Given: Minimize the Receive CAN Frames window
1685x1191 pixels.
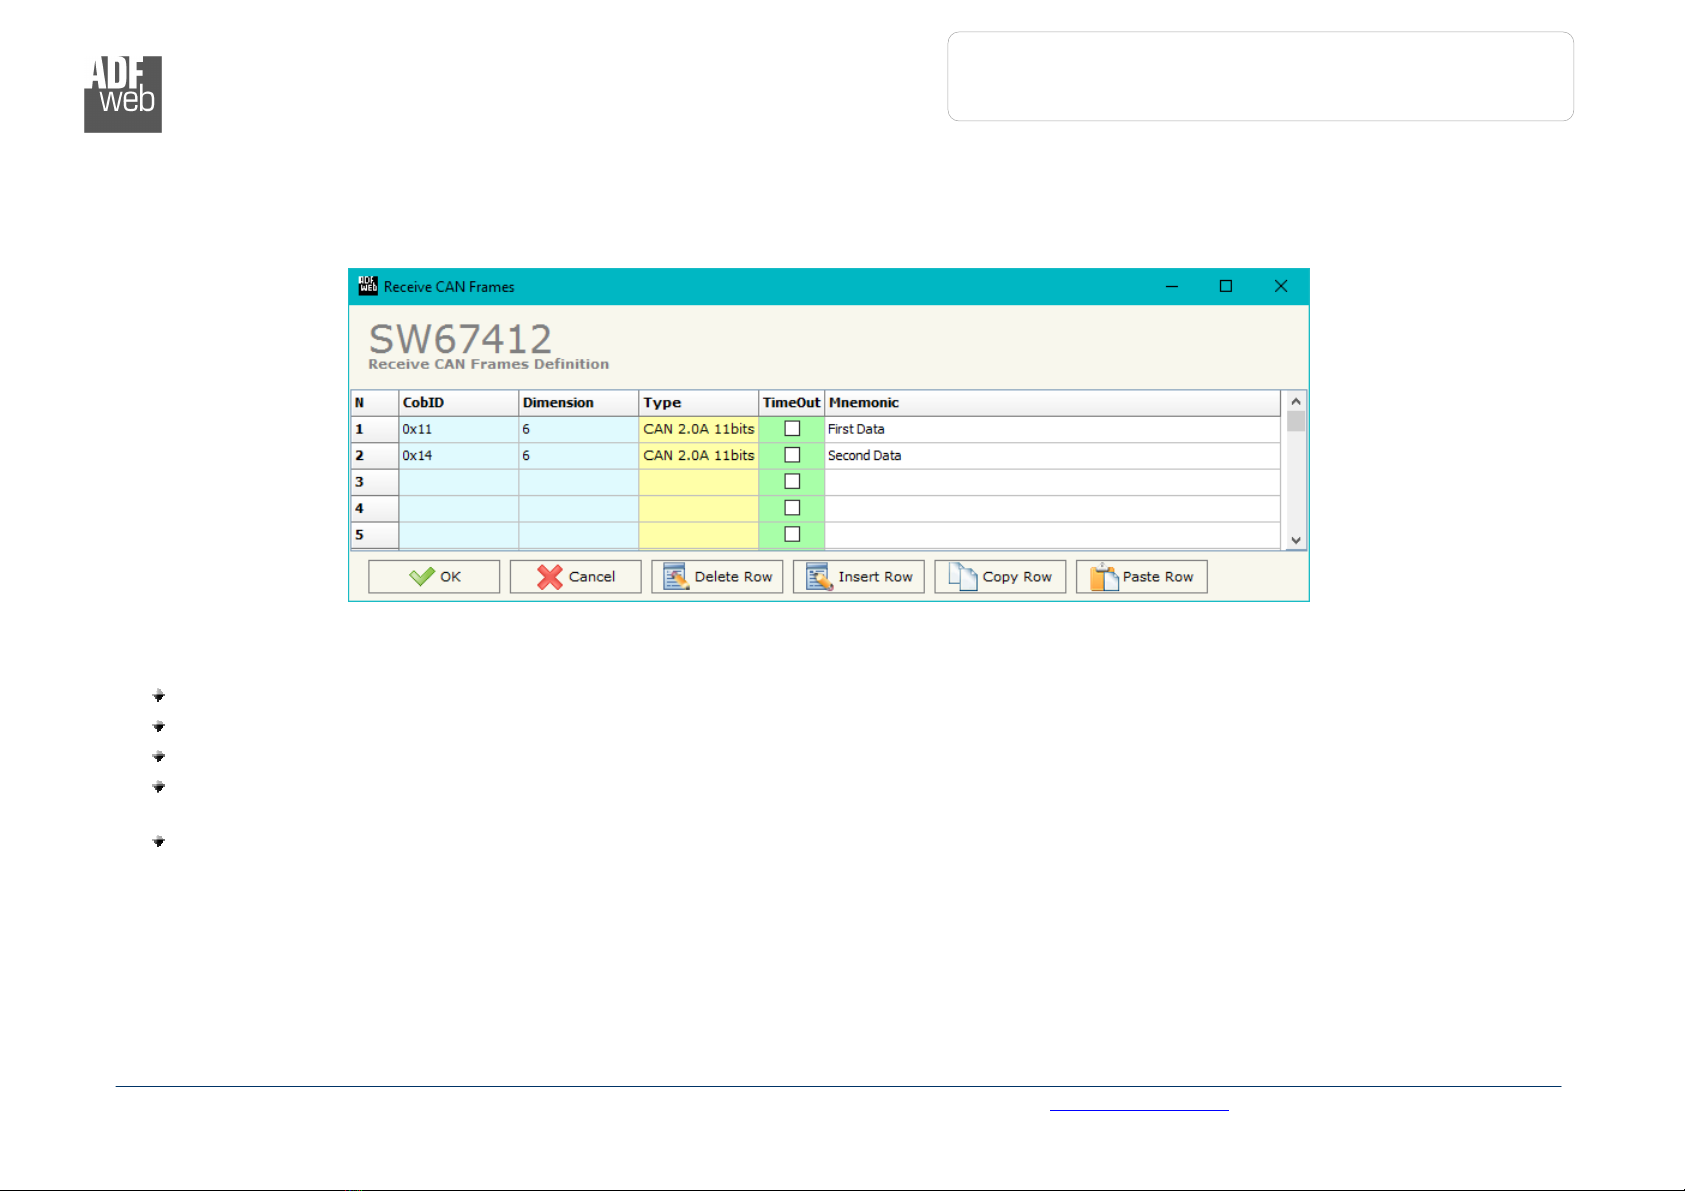Looking at the screenshot, I should click(x=1172, y=286).
